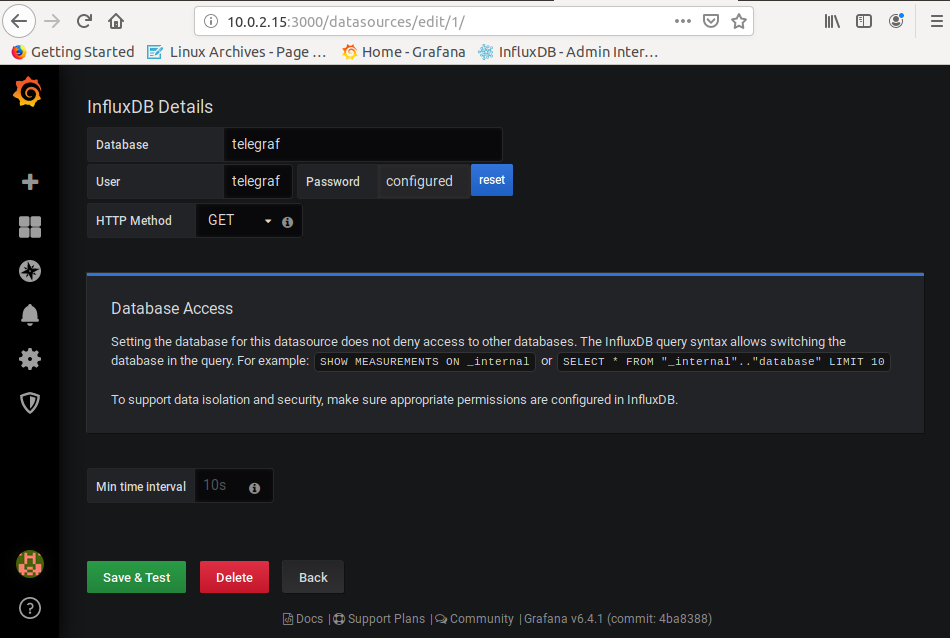Click the user avatar in the sidebar
The width and height of the screenshot is (950, 638).
point(30,564)
